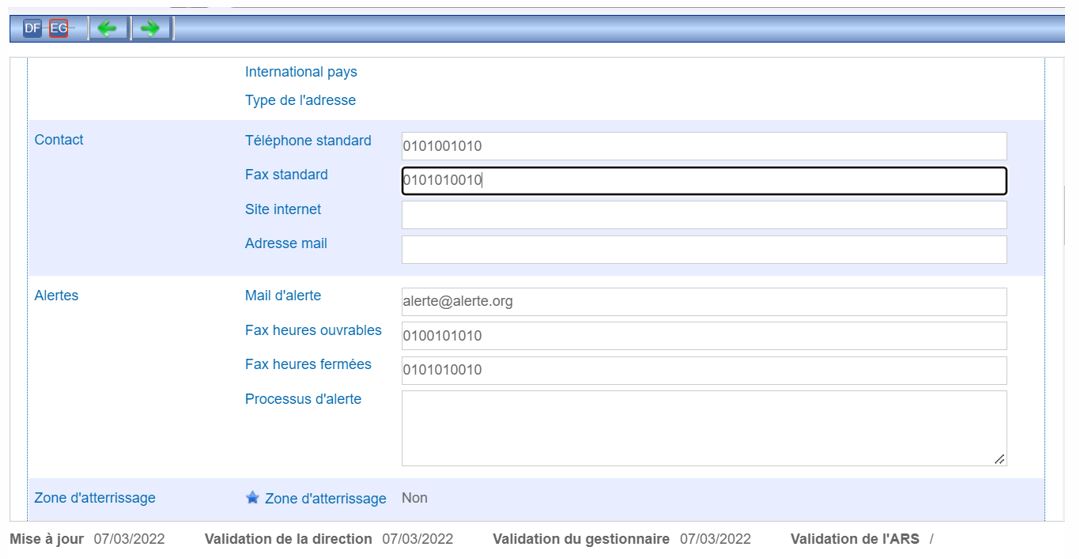Viewport: 1079px width, 559px height.
Task: Go forward with the green right arrow
Action: coord(150,29)
